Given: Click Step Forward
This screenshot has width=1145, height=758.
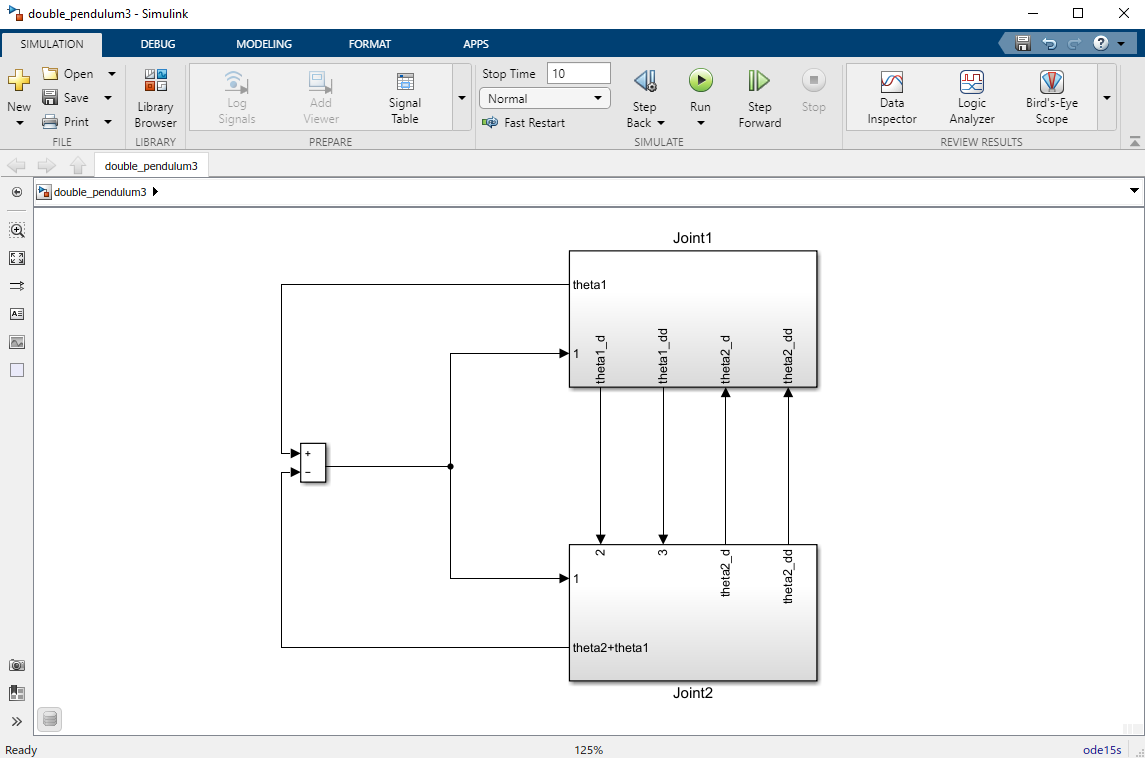Looking at the screenshot, I should point(759,99).
